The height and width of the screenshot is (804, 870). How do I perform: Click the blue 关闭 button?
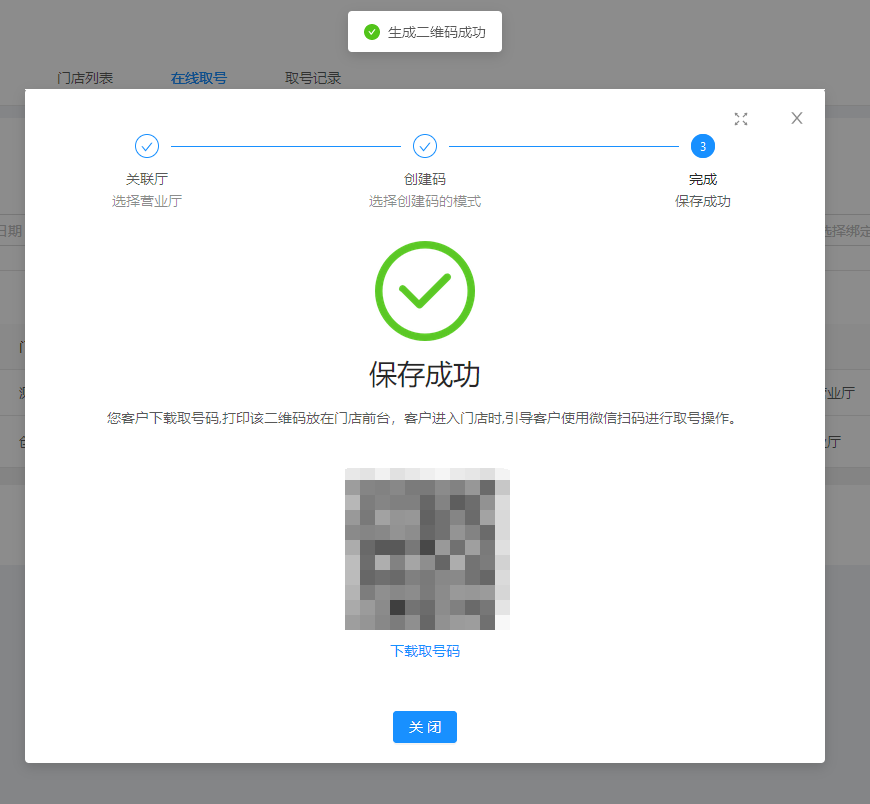pyautogui.click(x=425, y=727)
